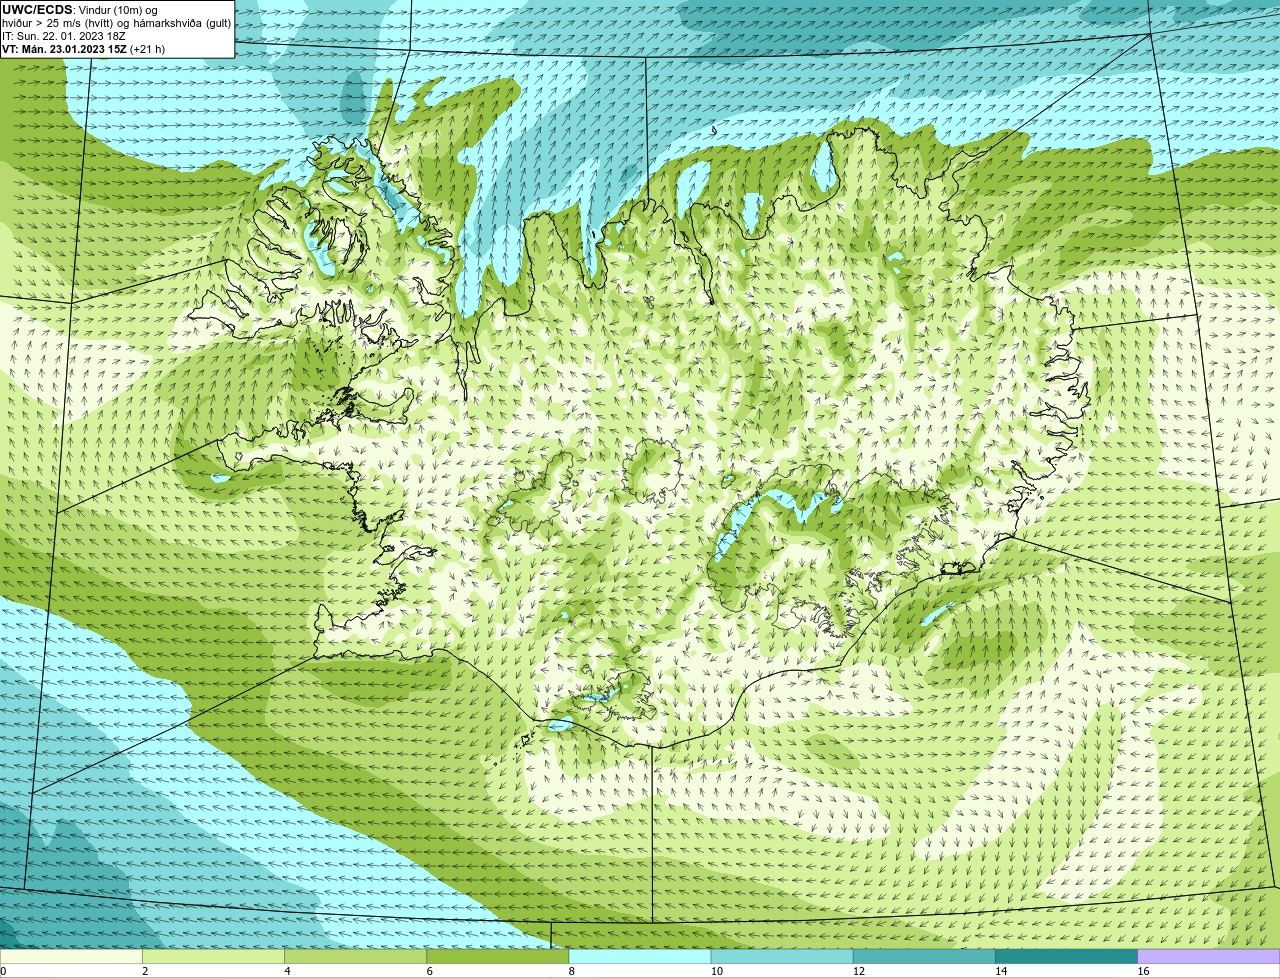Click the lavender above-16 m/s legend swatch
This screenshot has height=978, width=1280.
(x=1208, y=957)
